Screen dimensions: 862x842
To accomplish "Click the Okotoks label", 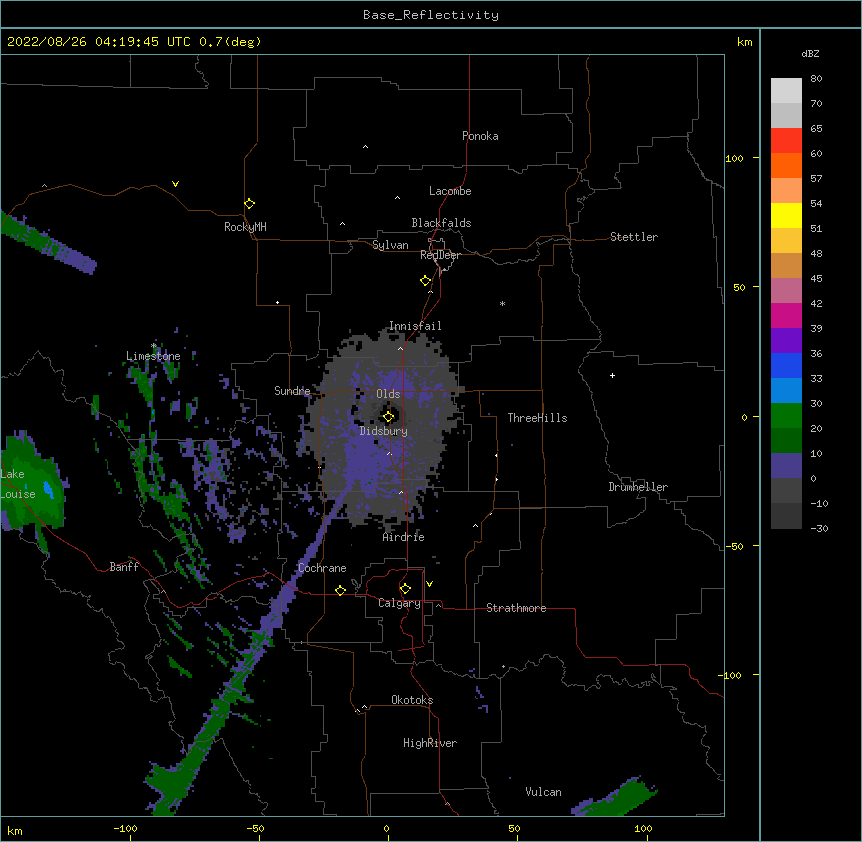I will click(x=412, y=700).
